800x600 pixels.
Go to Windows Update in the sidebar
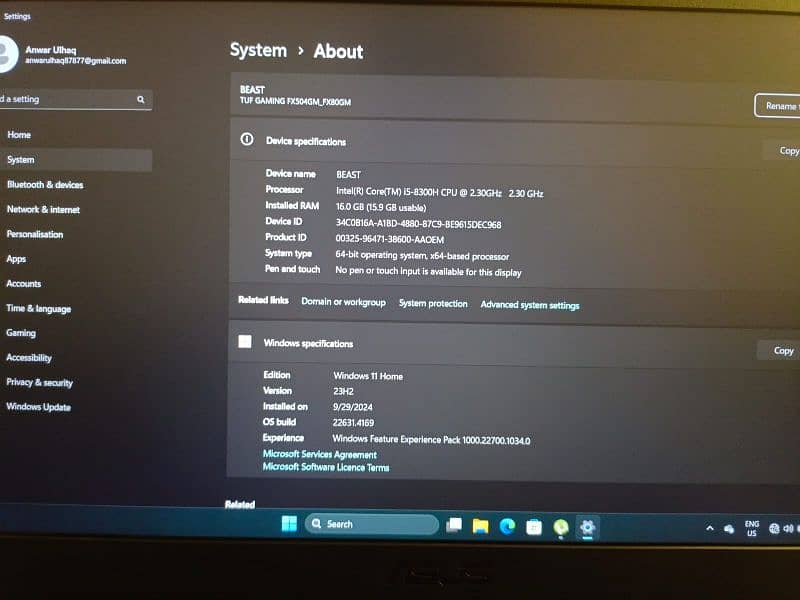[38, 407]
